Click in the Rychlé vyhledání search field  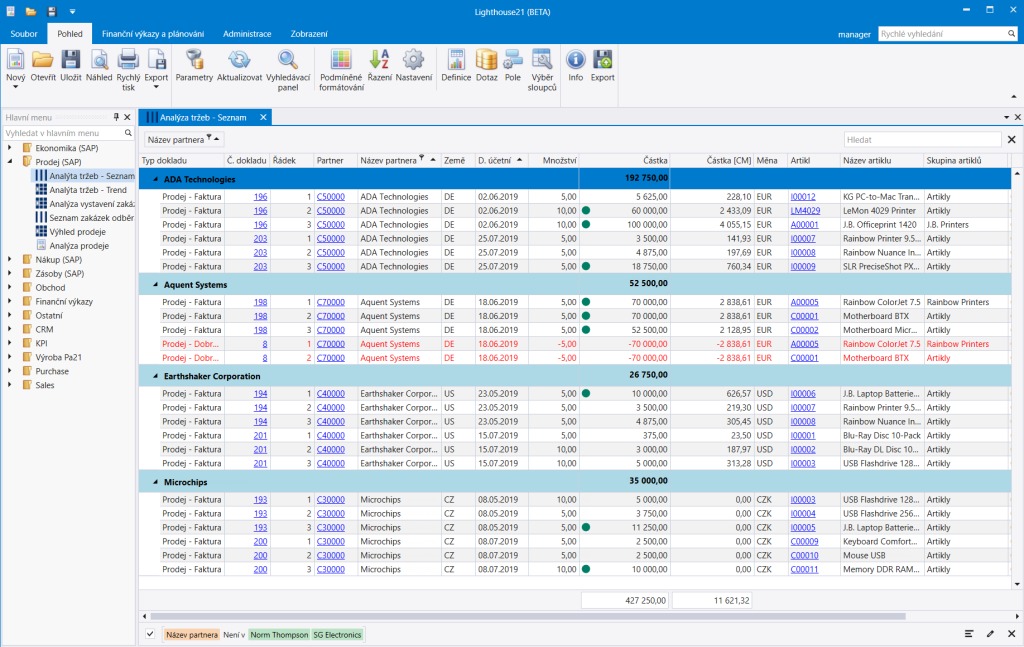coord(941,34)
